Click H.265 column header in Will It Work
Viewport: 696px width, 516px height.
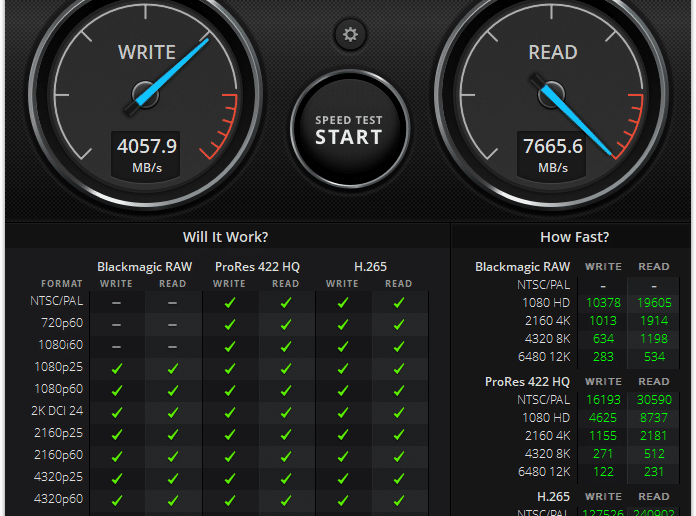pos(371,267)
